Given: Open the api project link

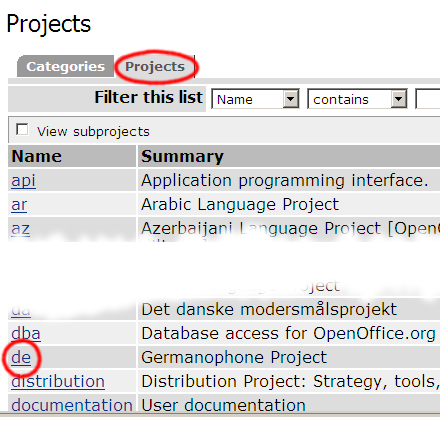Looking at the screenshot, I should (23, 180).
